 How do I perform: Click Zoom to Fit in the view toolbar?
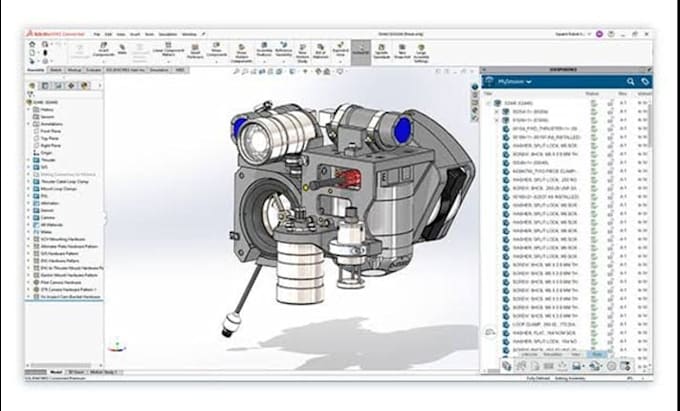coord(236,72)
